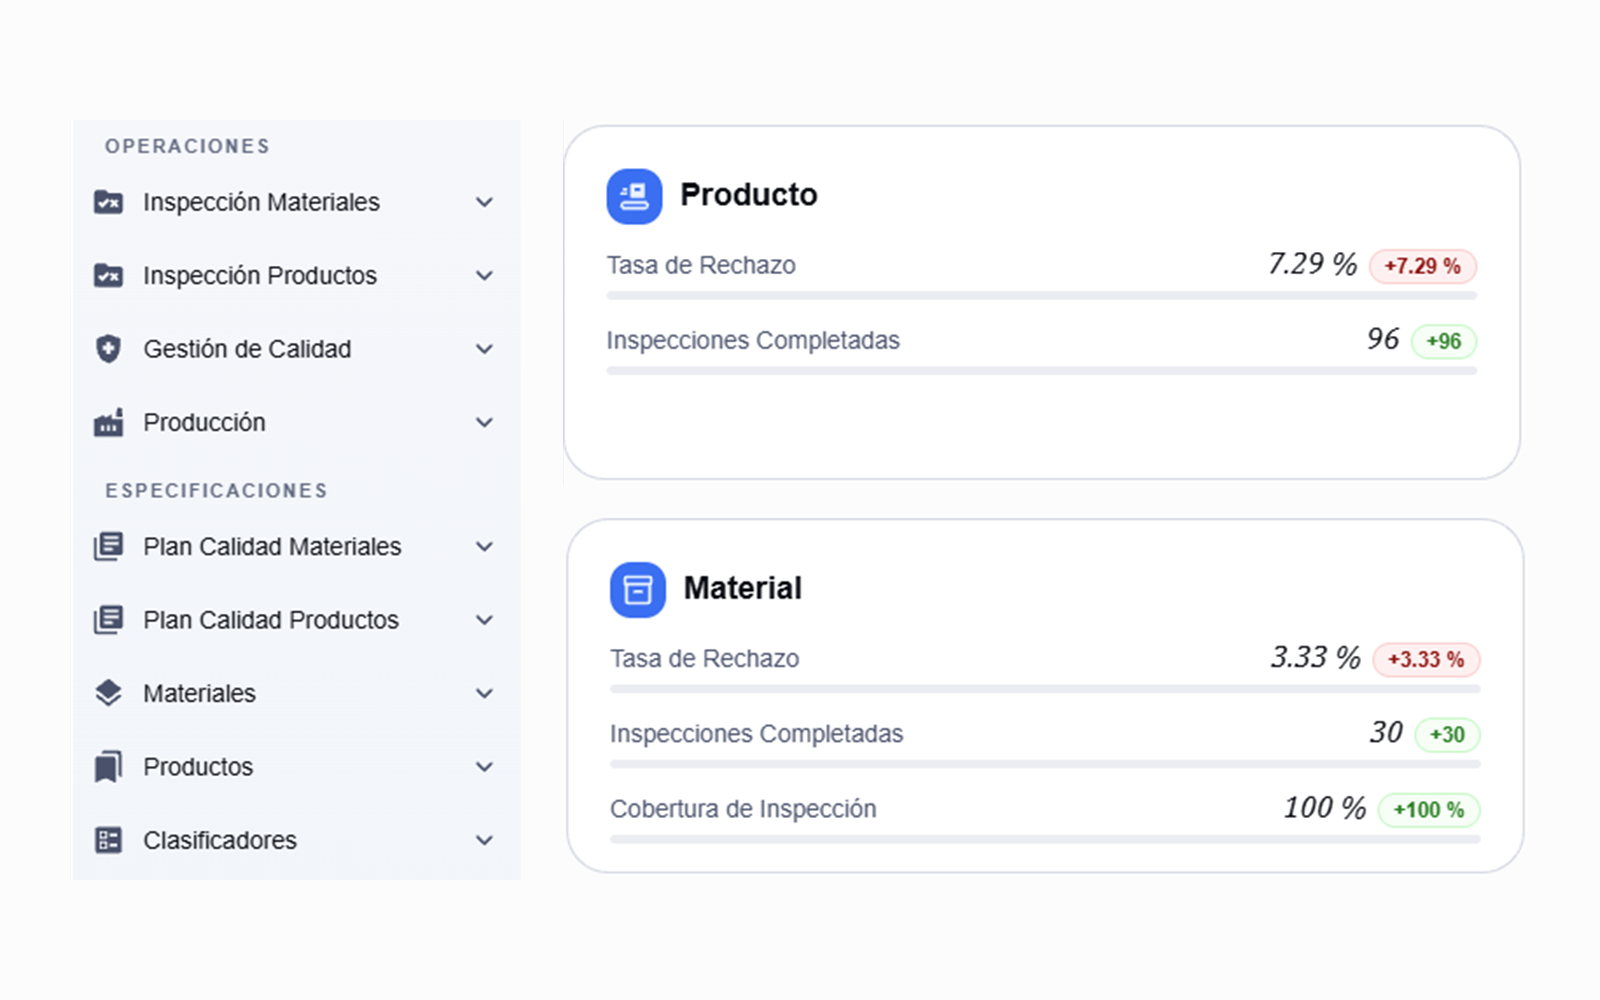
Task: Click the OPERACIONES section header
Action: 188,146
